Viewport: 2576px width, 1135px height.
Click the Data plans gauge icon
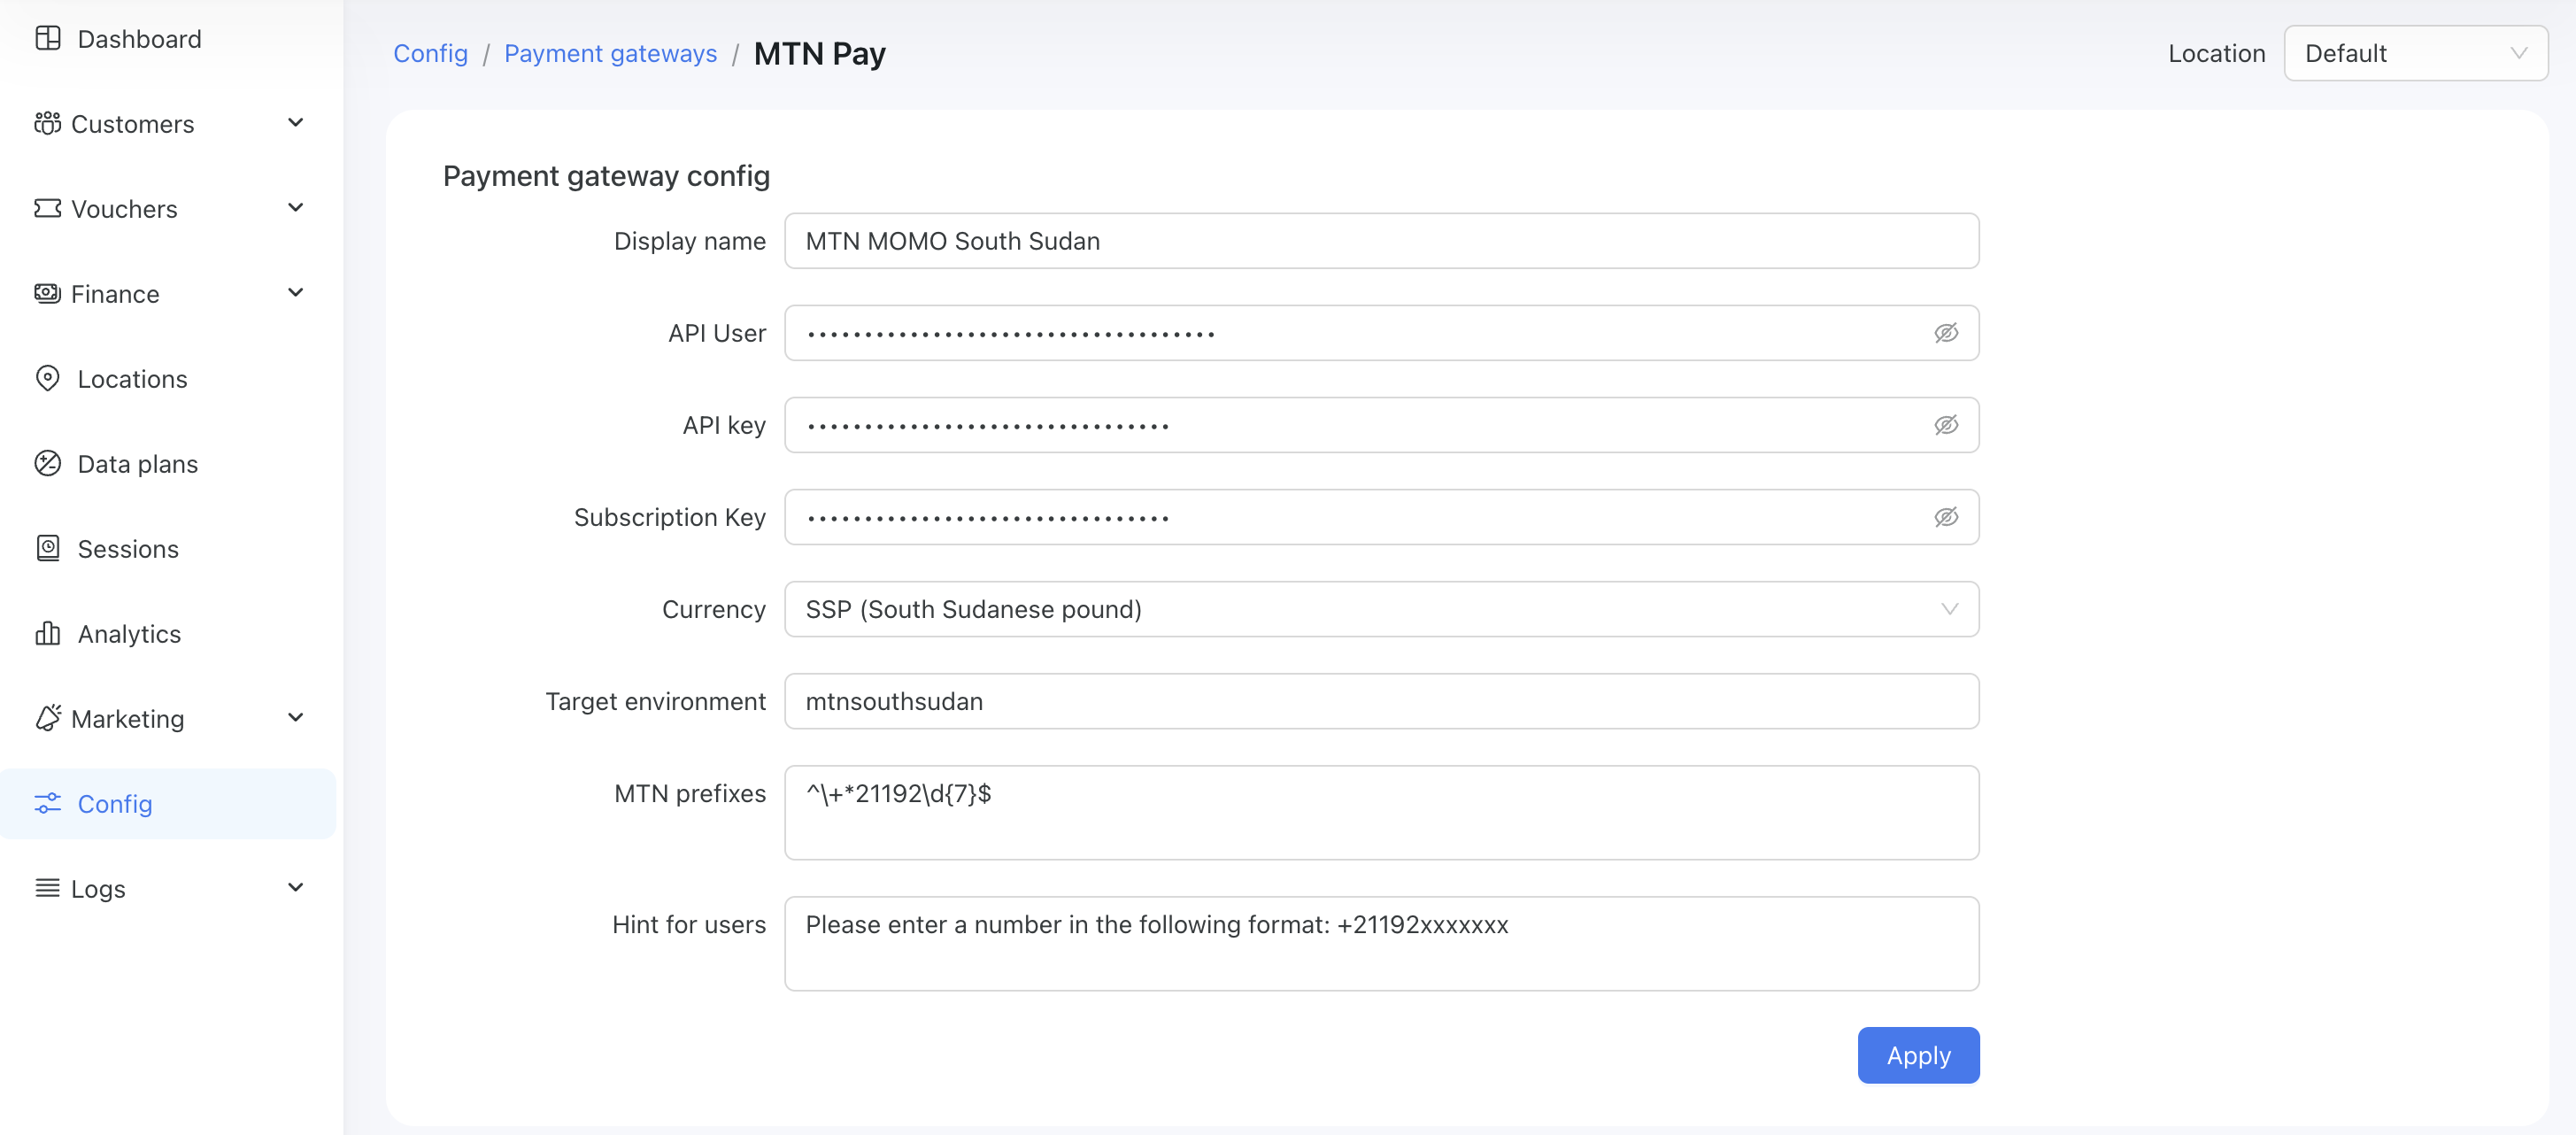point(47,463)
